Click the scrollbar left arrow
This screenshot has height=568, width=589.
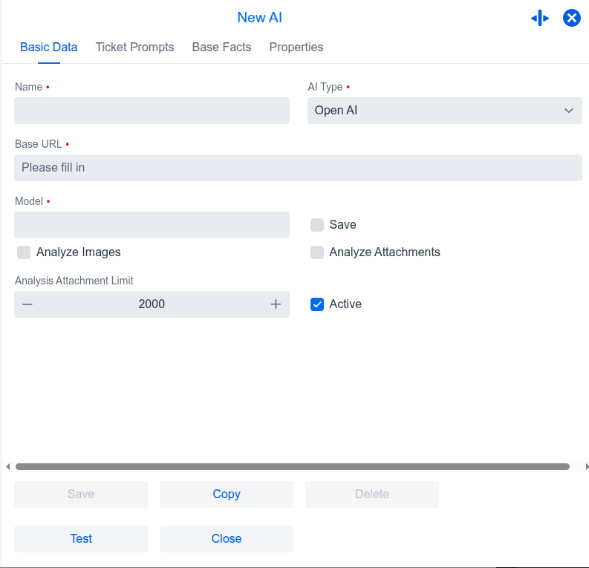8,467
